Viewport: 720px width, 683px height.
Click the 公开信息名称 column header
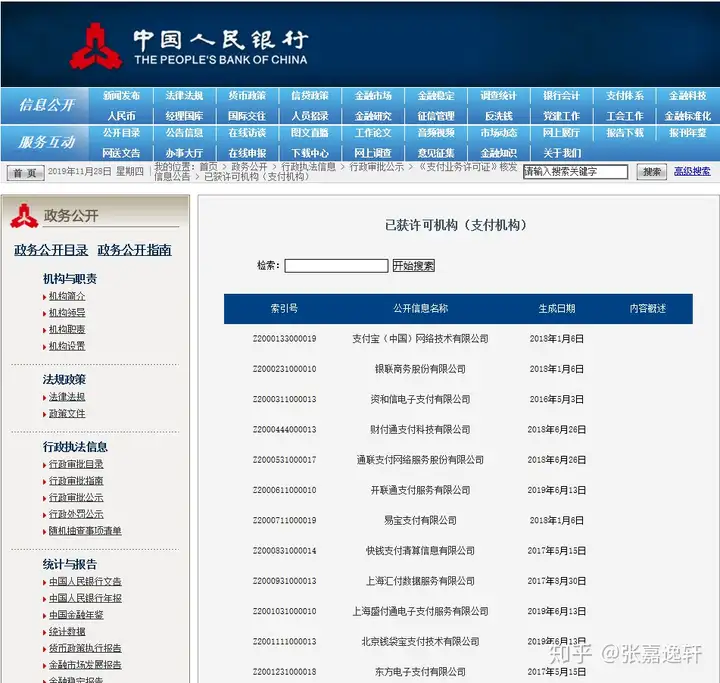click(420, 308)
